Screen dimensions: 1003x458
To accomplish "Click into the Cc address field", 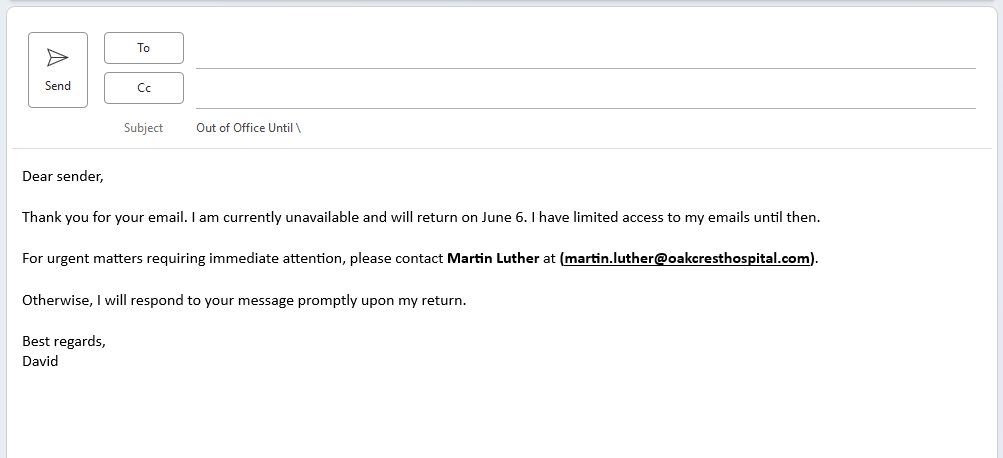I will point(585,92).
